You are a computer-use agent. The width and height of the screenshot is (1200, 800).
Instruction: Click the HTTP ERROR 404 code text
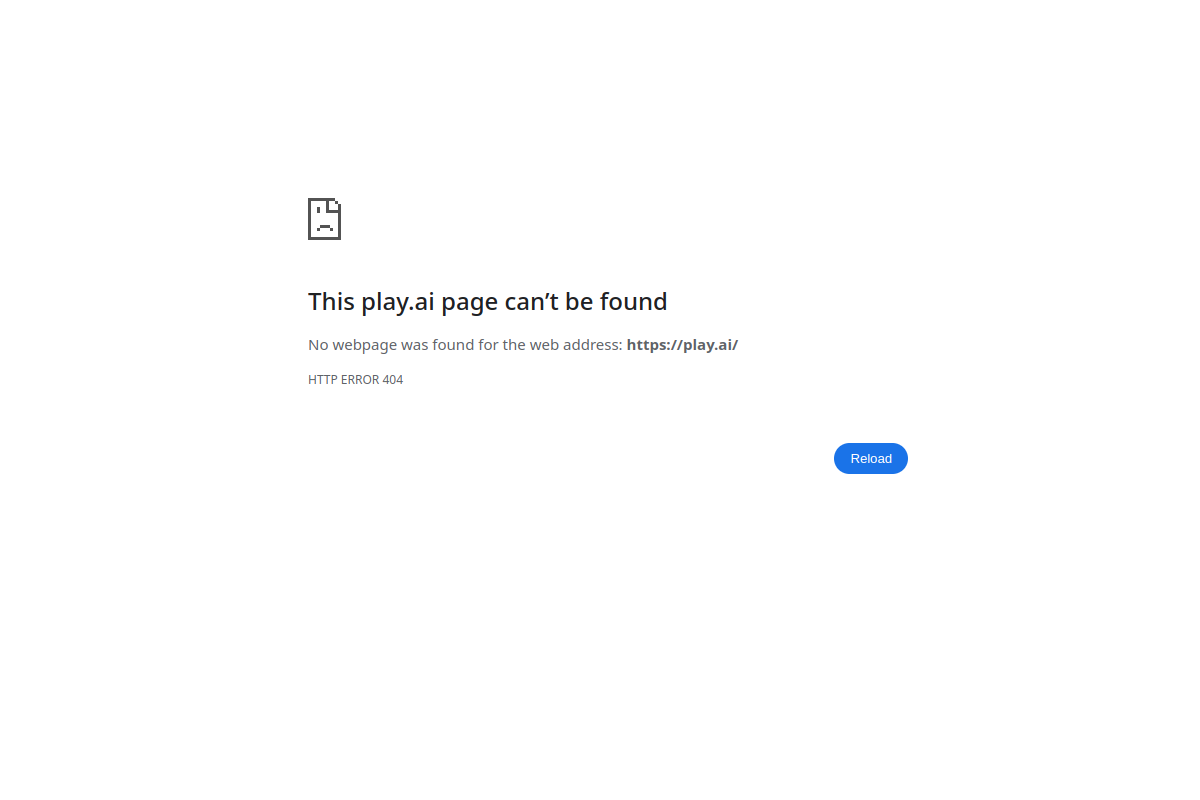coord(355,380)
